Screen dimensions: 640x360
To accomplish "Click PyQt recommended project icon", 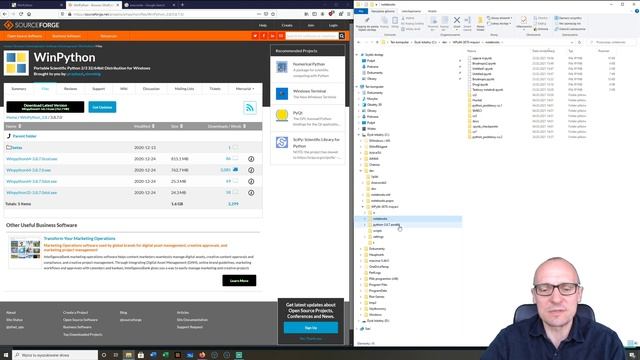I will tap(282, 116).
